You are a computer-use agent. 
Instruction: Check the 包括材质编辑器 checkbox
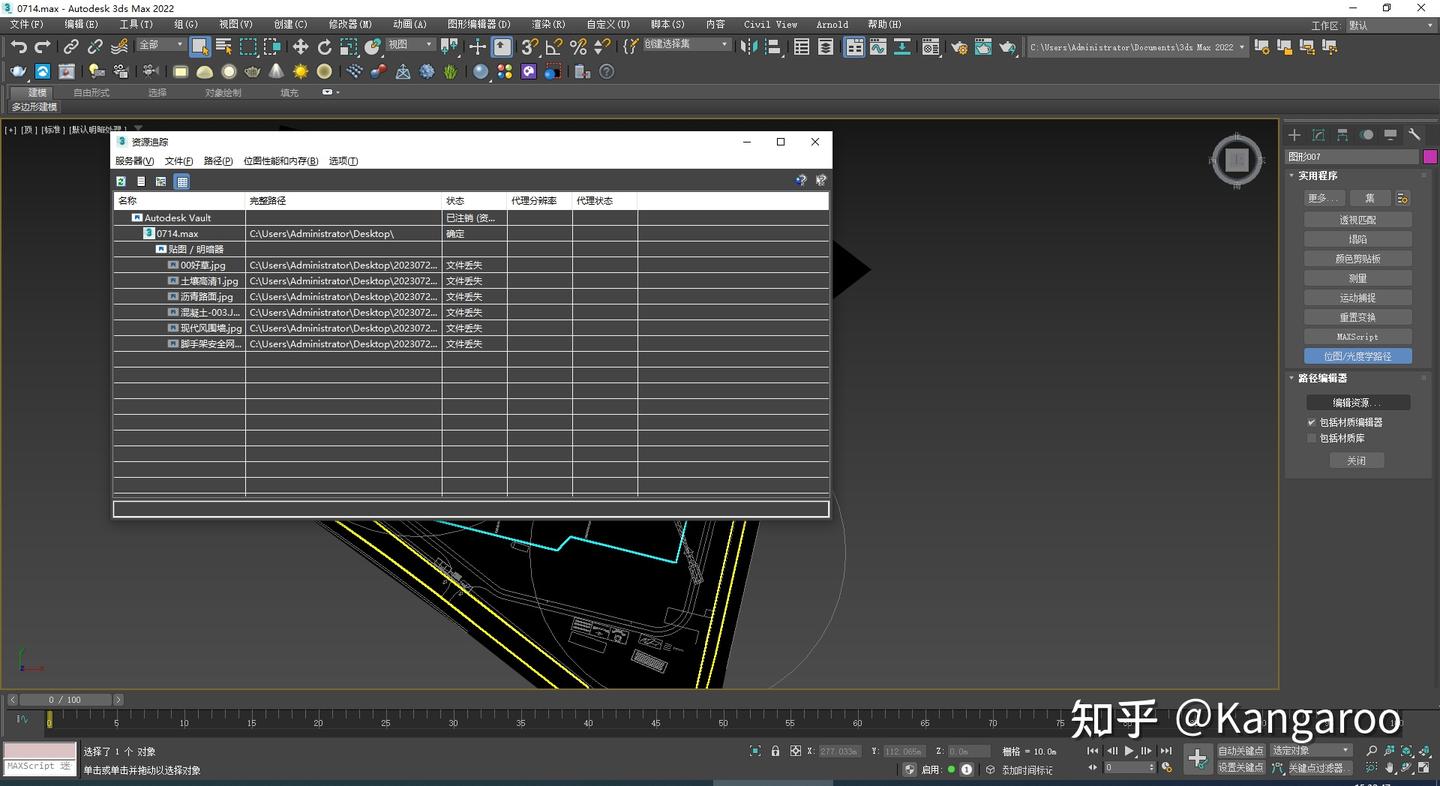coord(1312,422)
